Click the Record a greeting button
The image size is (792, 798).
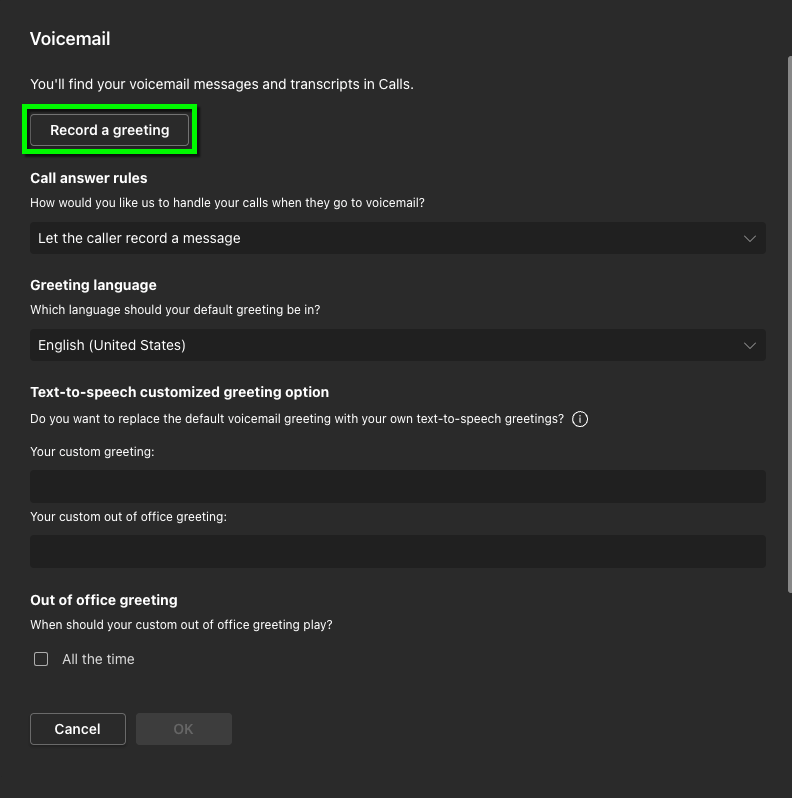(x=109, y=130)
